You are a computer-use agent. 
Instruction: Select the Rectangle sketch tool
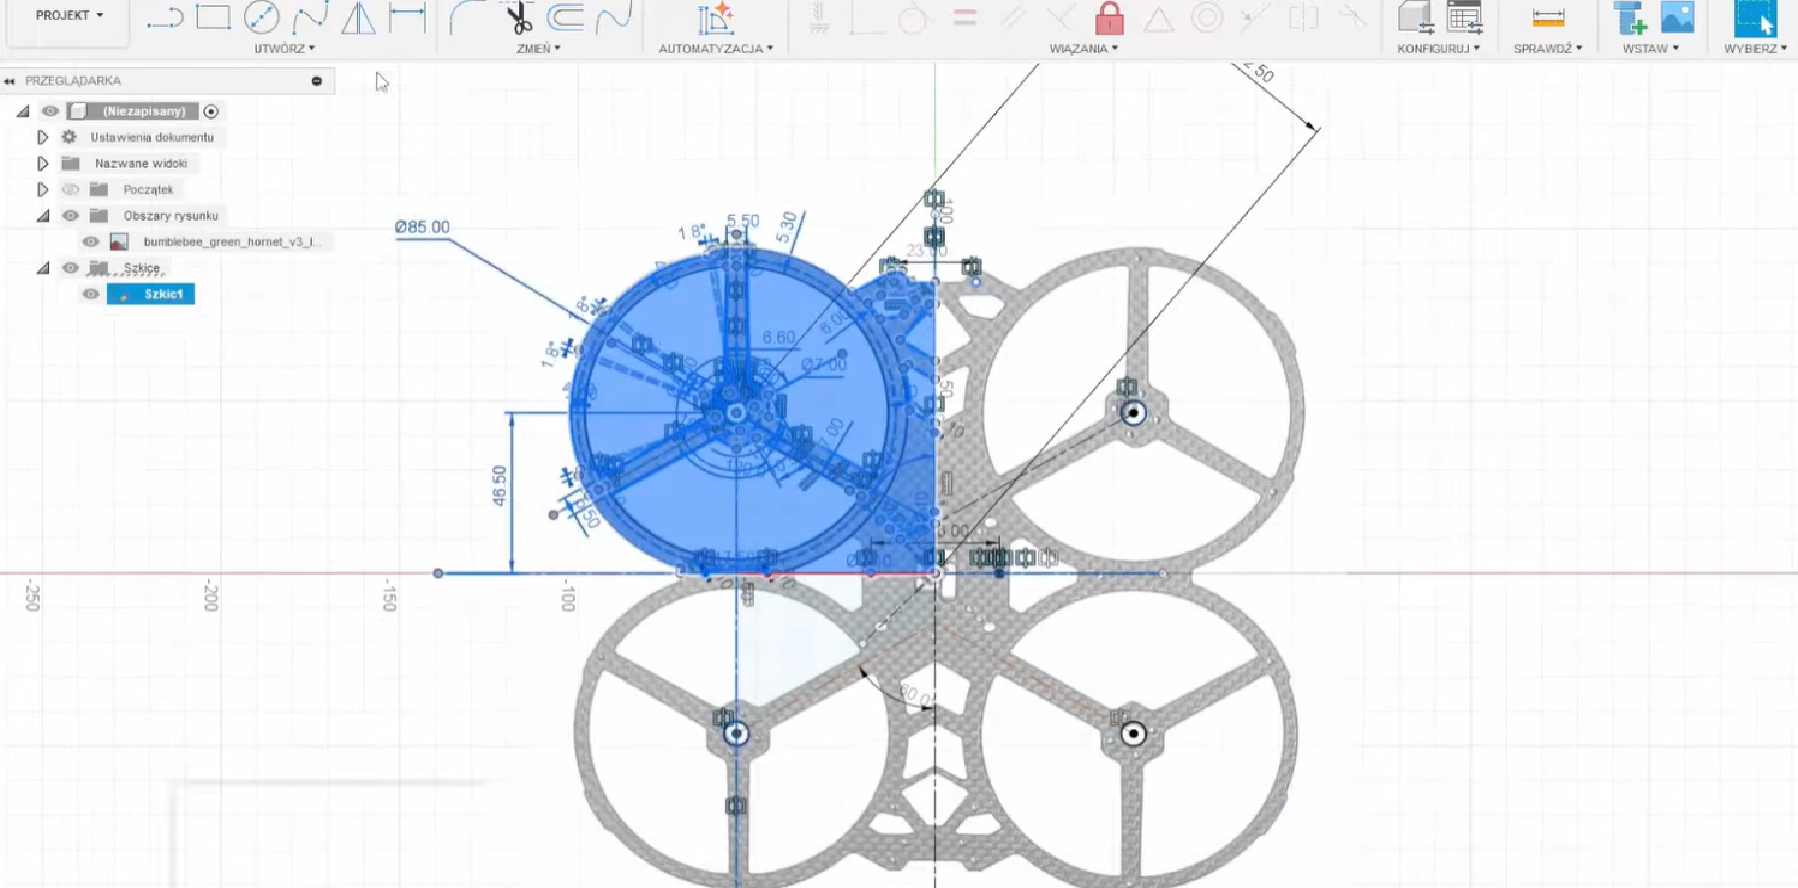click(213, 17)
